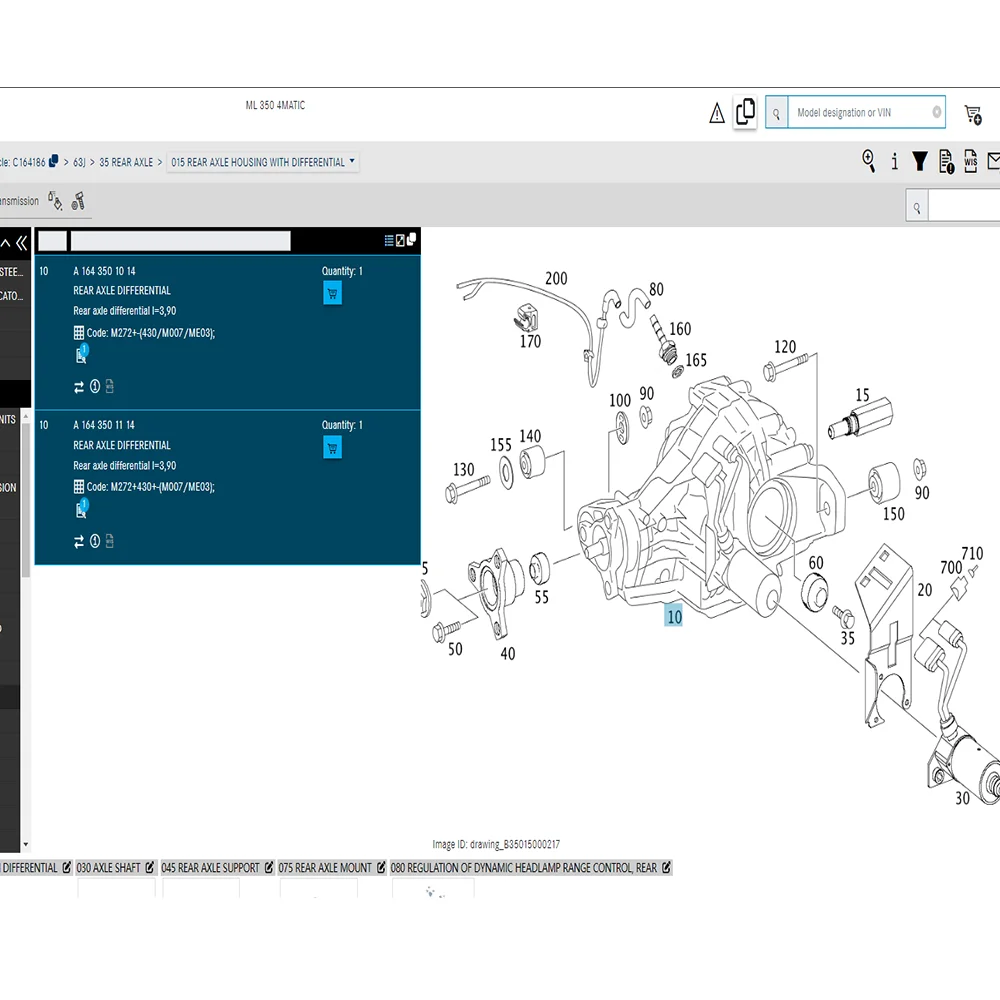
Task: Click the spray can and paint icon
Action: 55,201
